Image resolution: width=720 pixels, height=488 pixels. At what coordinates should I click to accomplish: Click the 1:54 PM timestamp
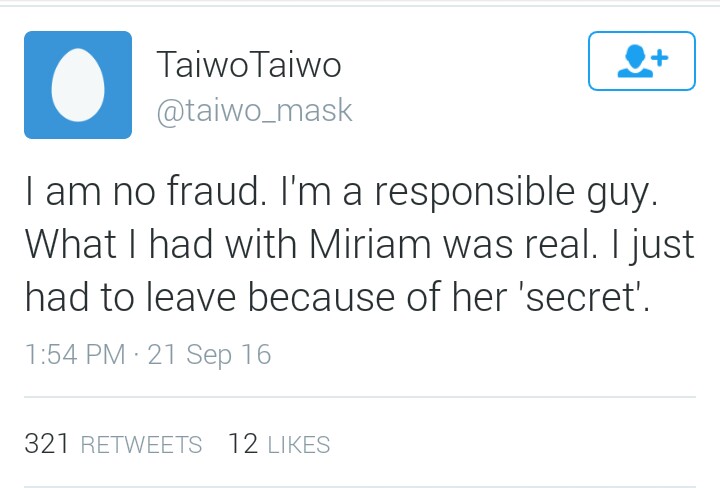(x=75, y=354)
